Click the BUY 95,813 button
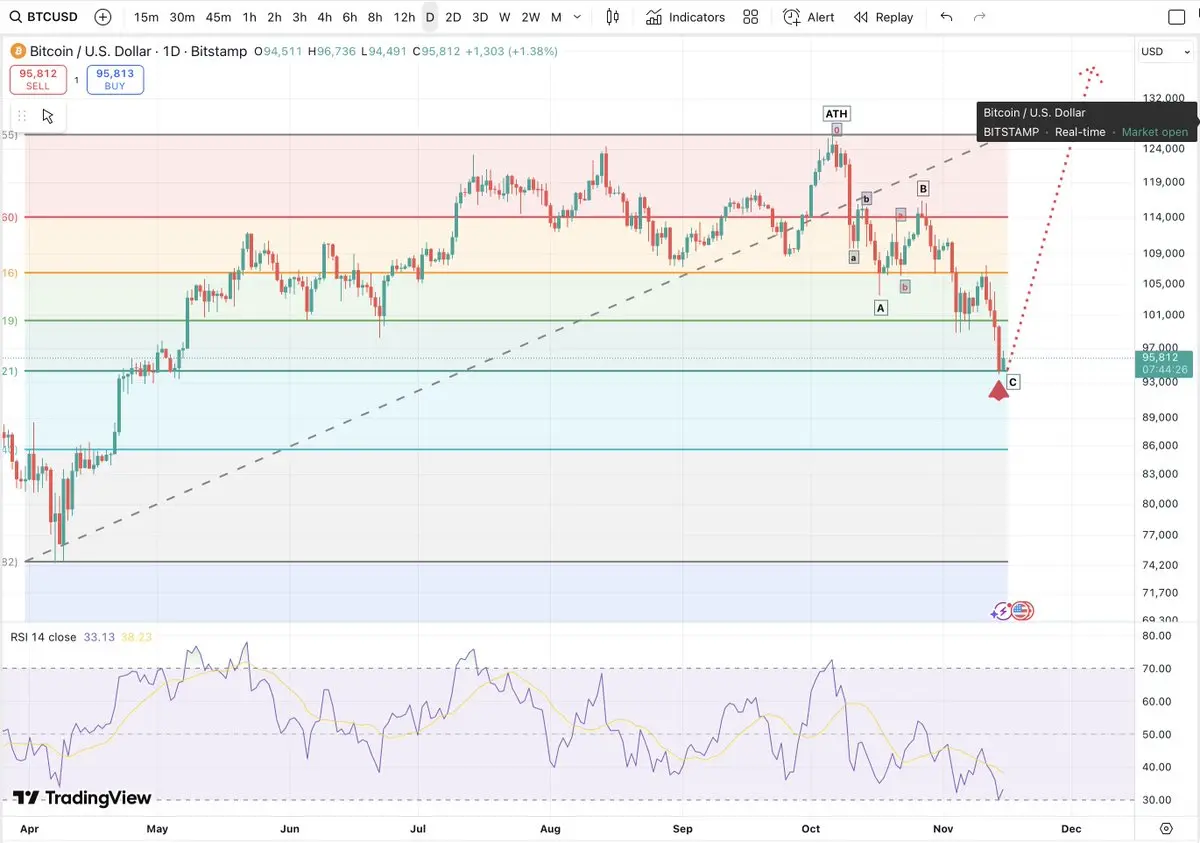The image size is (1200, 843). click(x=115, y=80)
